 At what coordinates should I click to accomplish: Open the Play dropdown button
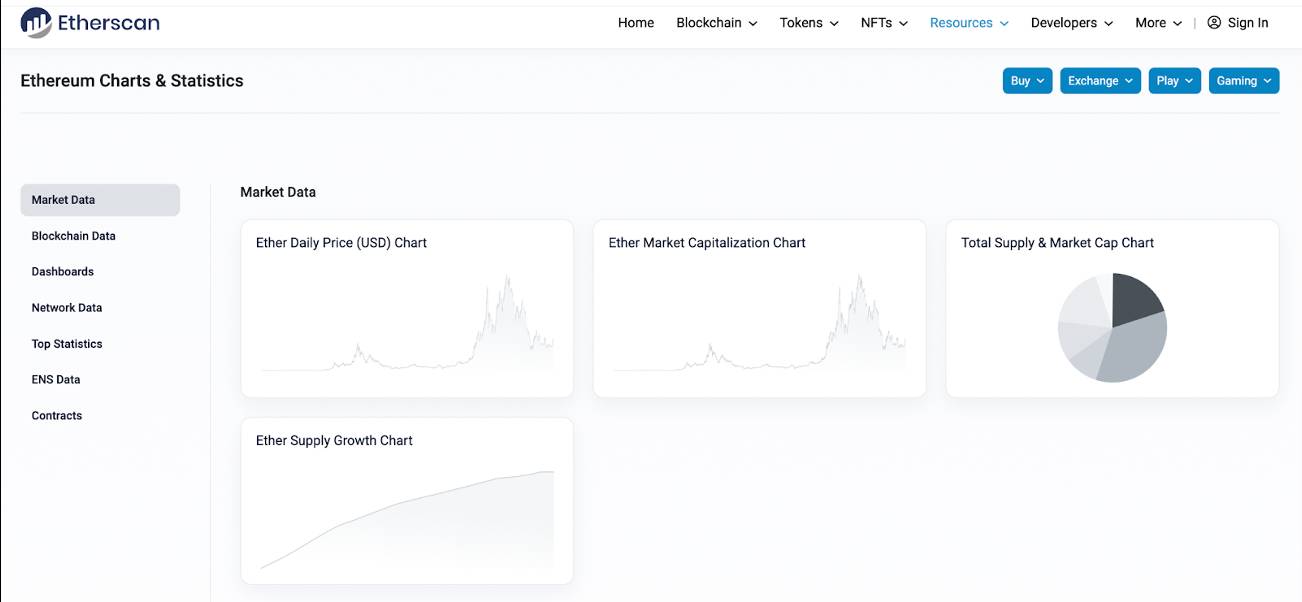click(x=1175, y=81)
